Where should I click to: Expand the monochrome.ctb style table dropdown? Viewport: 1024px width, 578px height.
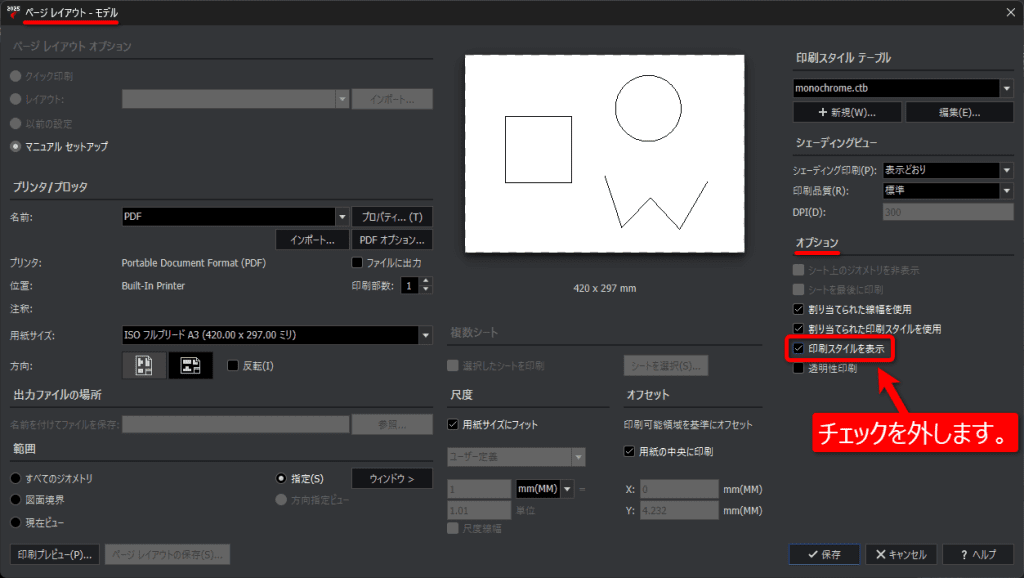tap(1006, 88)
